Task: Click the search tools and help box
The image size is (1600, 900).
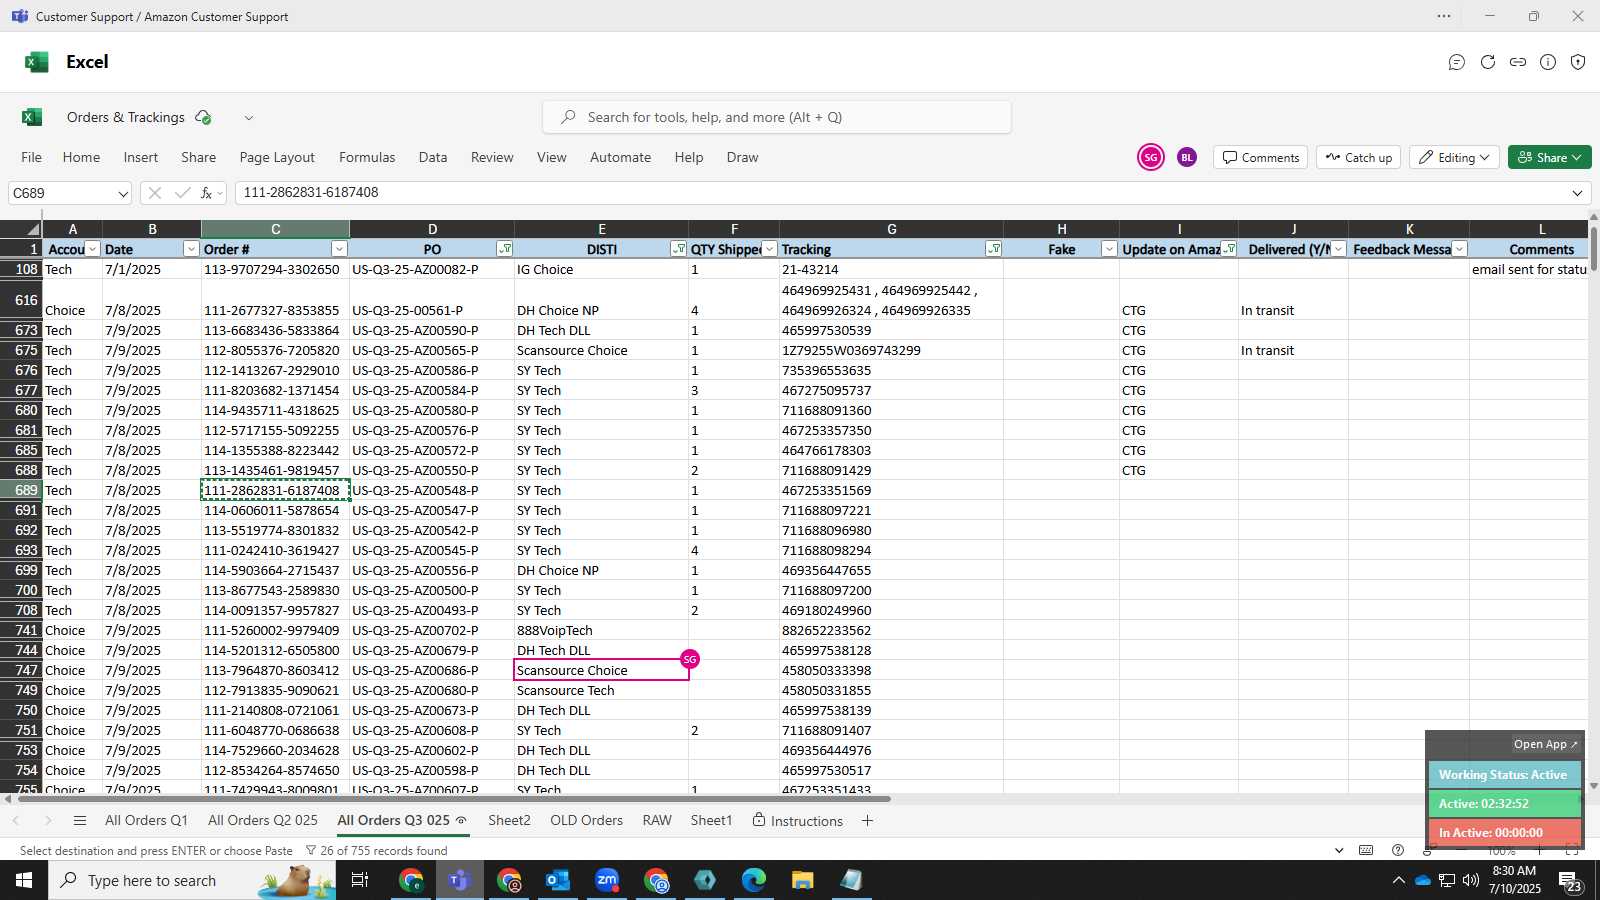Action: pyautogui.click(x=777, y=117)
